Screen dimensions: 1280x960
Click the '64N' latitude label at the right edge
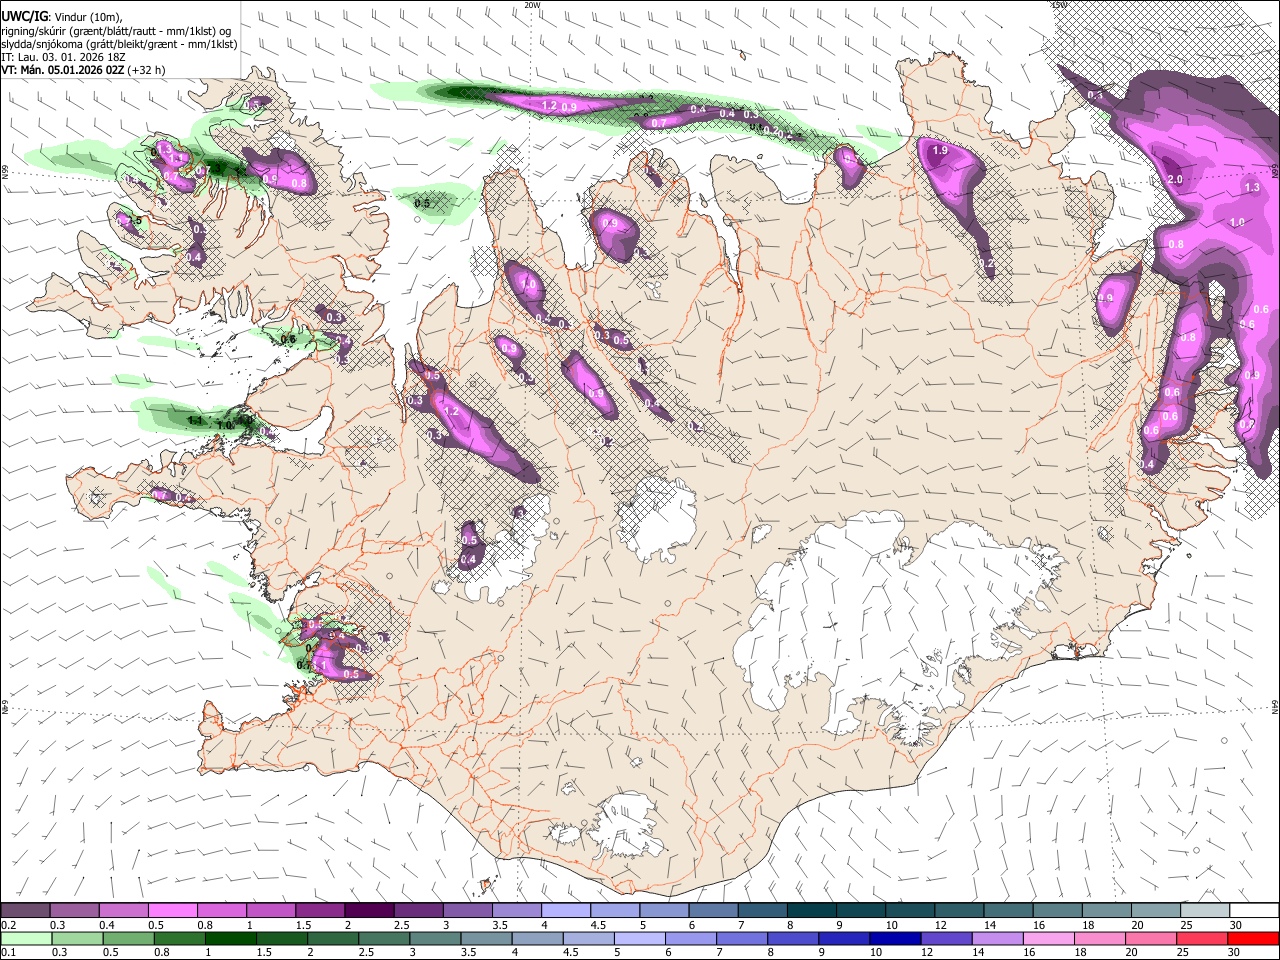(x=1275, y=707)
